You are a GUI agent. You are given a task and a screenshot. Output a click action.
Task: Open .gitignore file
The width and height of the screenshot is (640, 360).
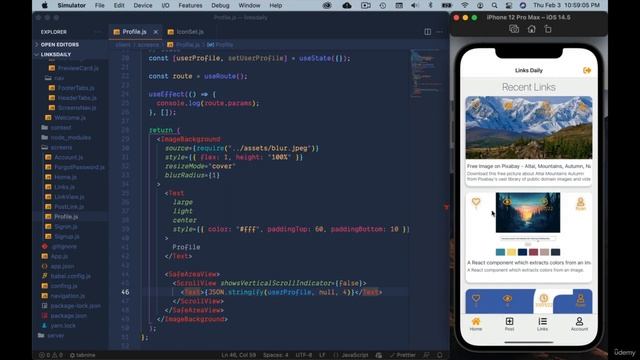[x=64, y=247]
